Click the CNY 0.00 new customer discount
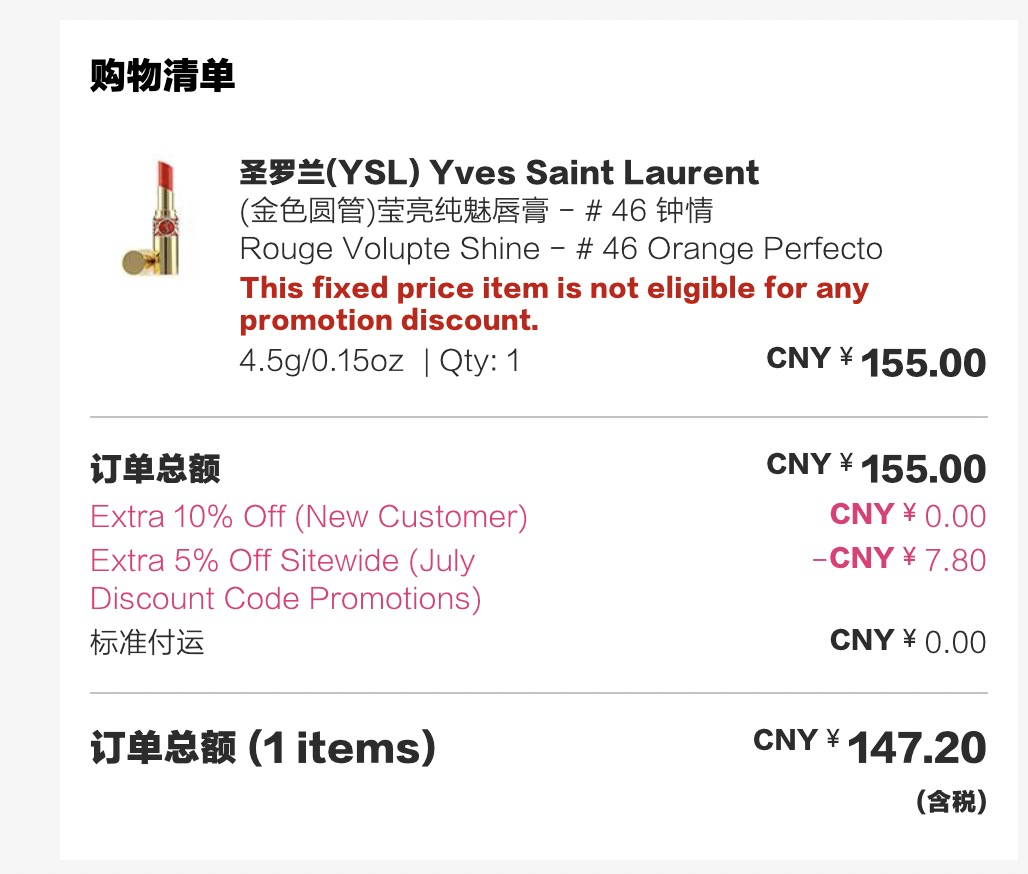The height and width of the screenshot is (874, 1028). (x=908, y=515)
